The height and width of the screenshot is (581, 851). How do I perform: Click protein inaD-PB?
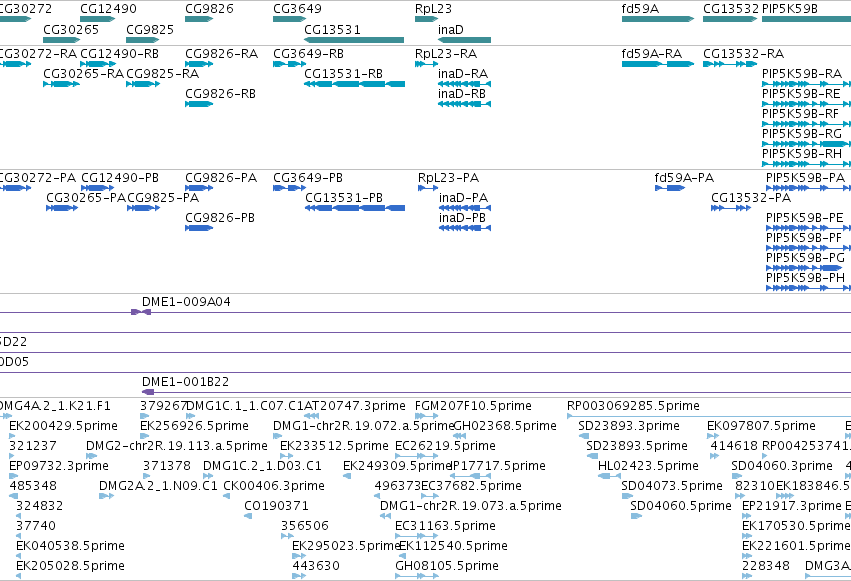465,228
